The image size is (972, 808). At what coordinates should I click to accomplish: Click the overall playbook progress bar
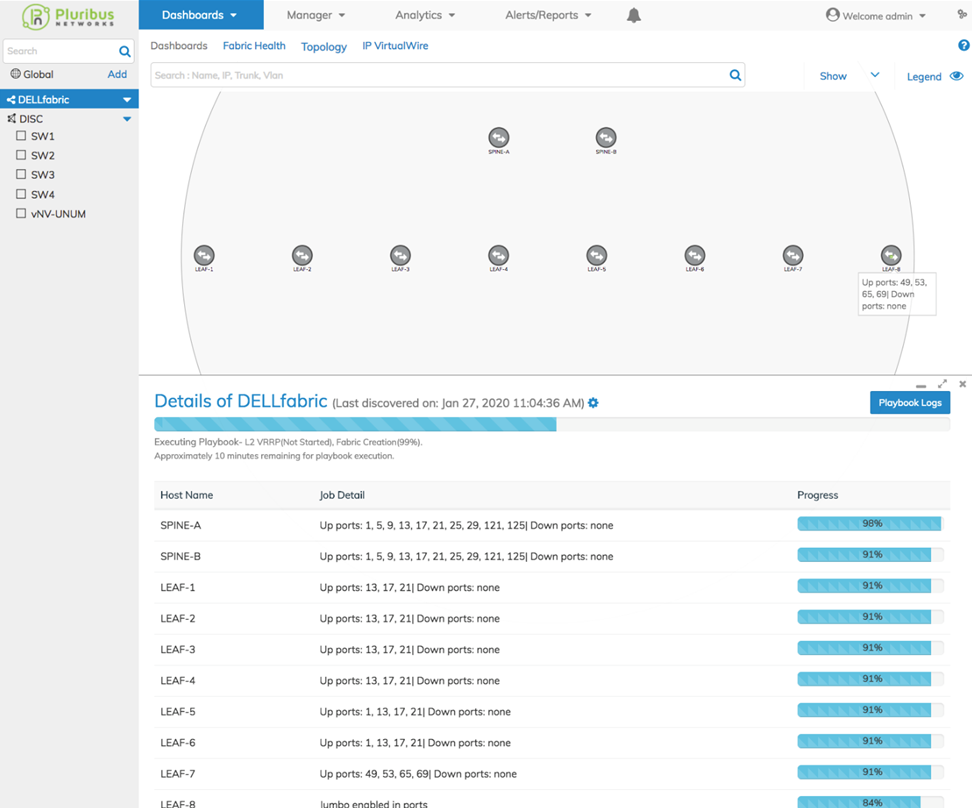click(x=552, y=424)
